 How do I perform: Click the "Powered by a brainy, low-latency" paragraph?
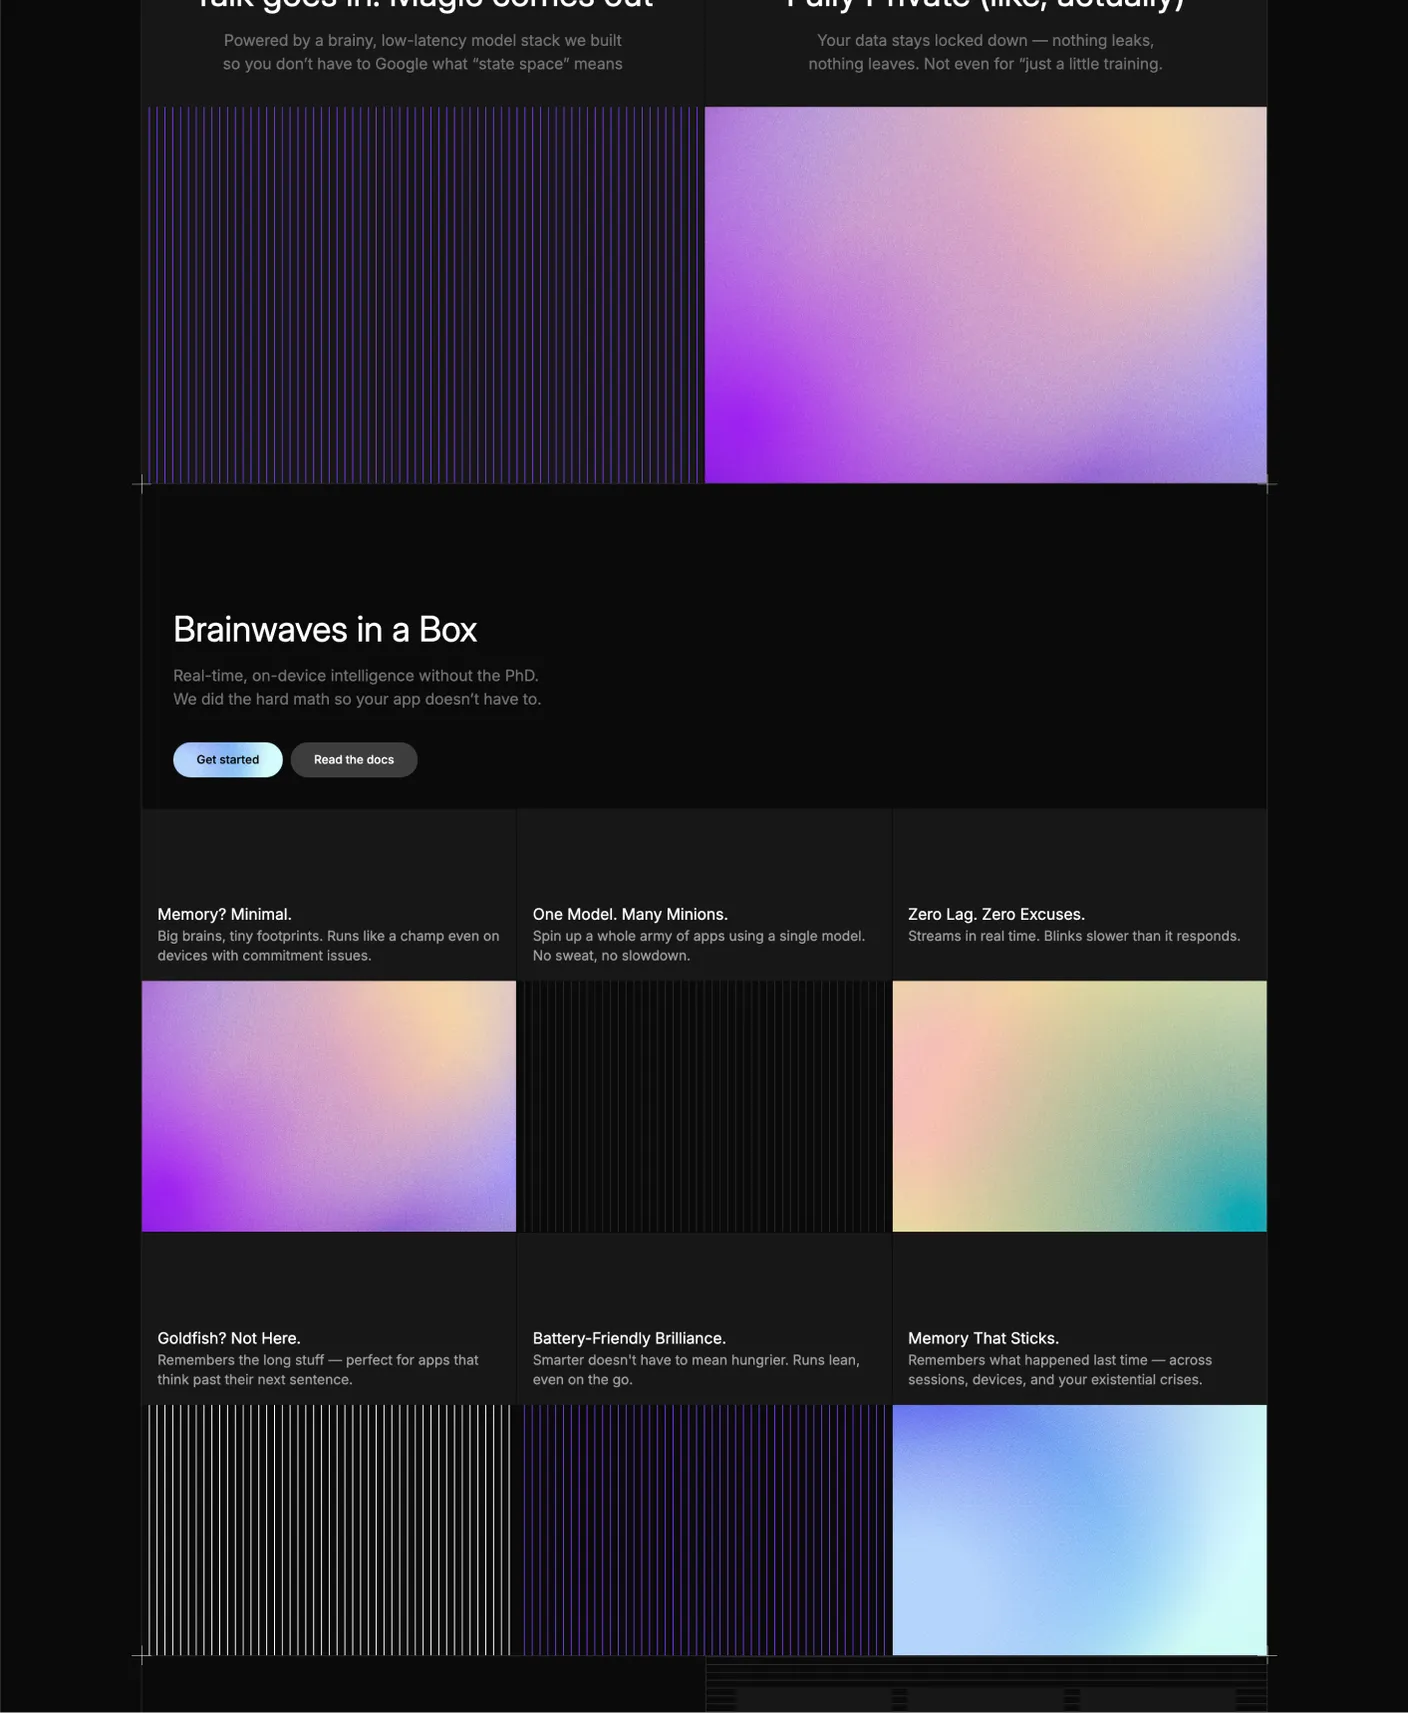coord(423,52)
